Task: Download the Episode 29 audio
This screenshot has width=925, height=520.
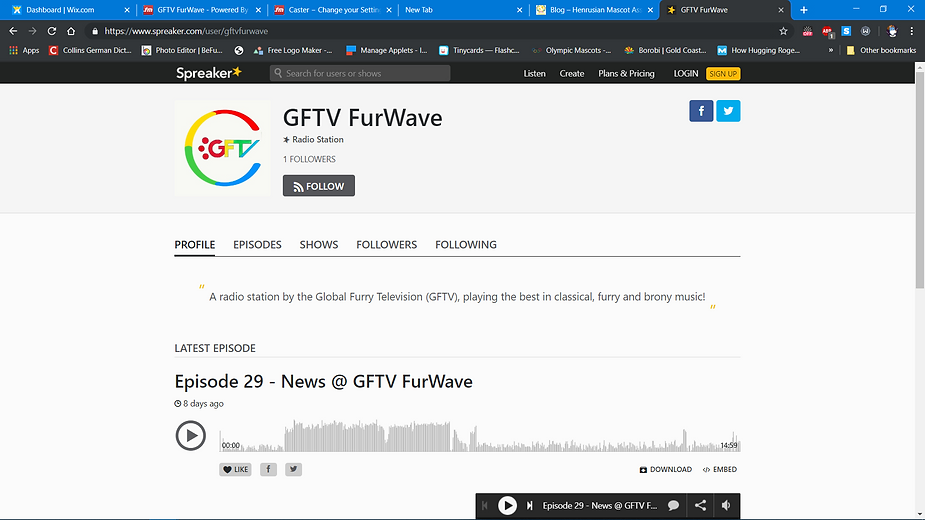Action: pyautogui.click(x=665, y=469)
